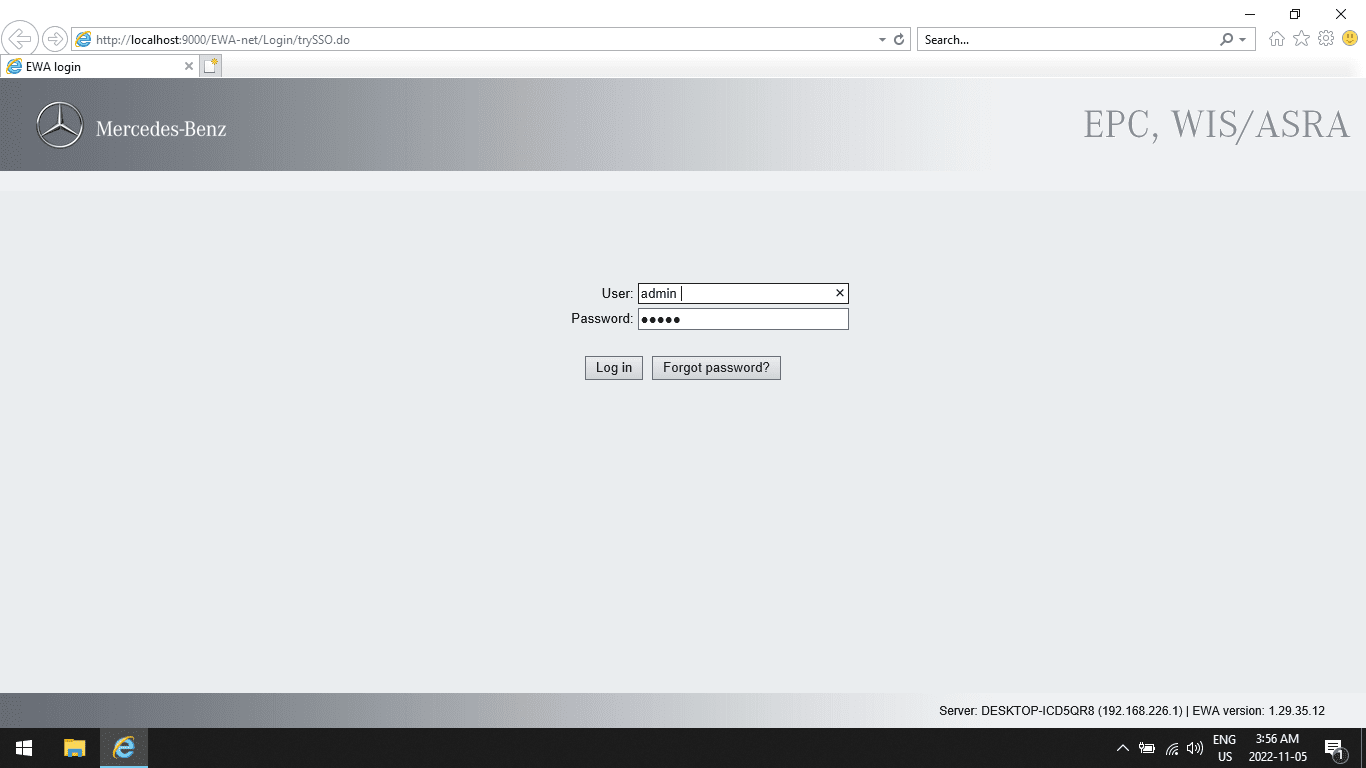Open a new blank tab
Screen dimensions: 1366x768
(x=211, y=66)
